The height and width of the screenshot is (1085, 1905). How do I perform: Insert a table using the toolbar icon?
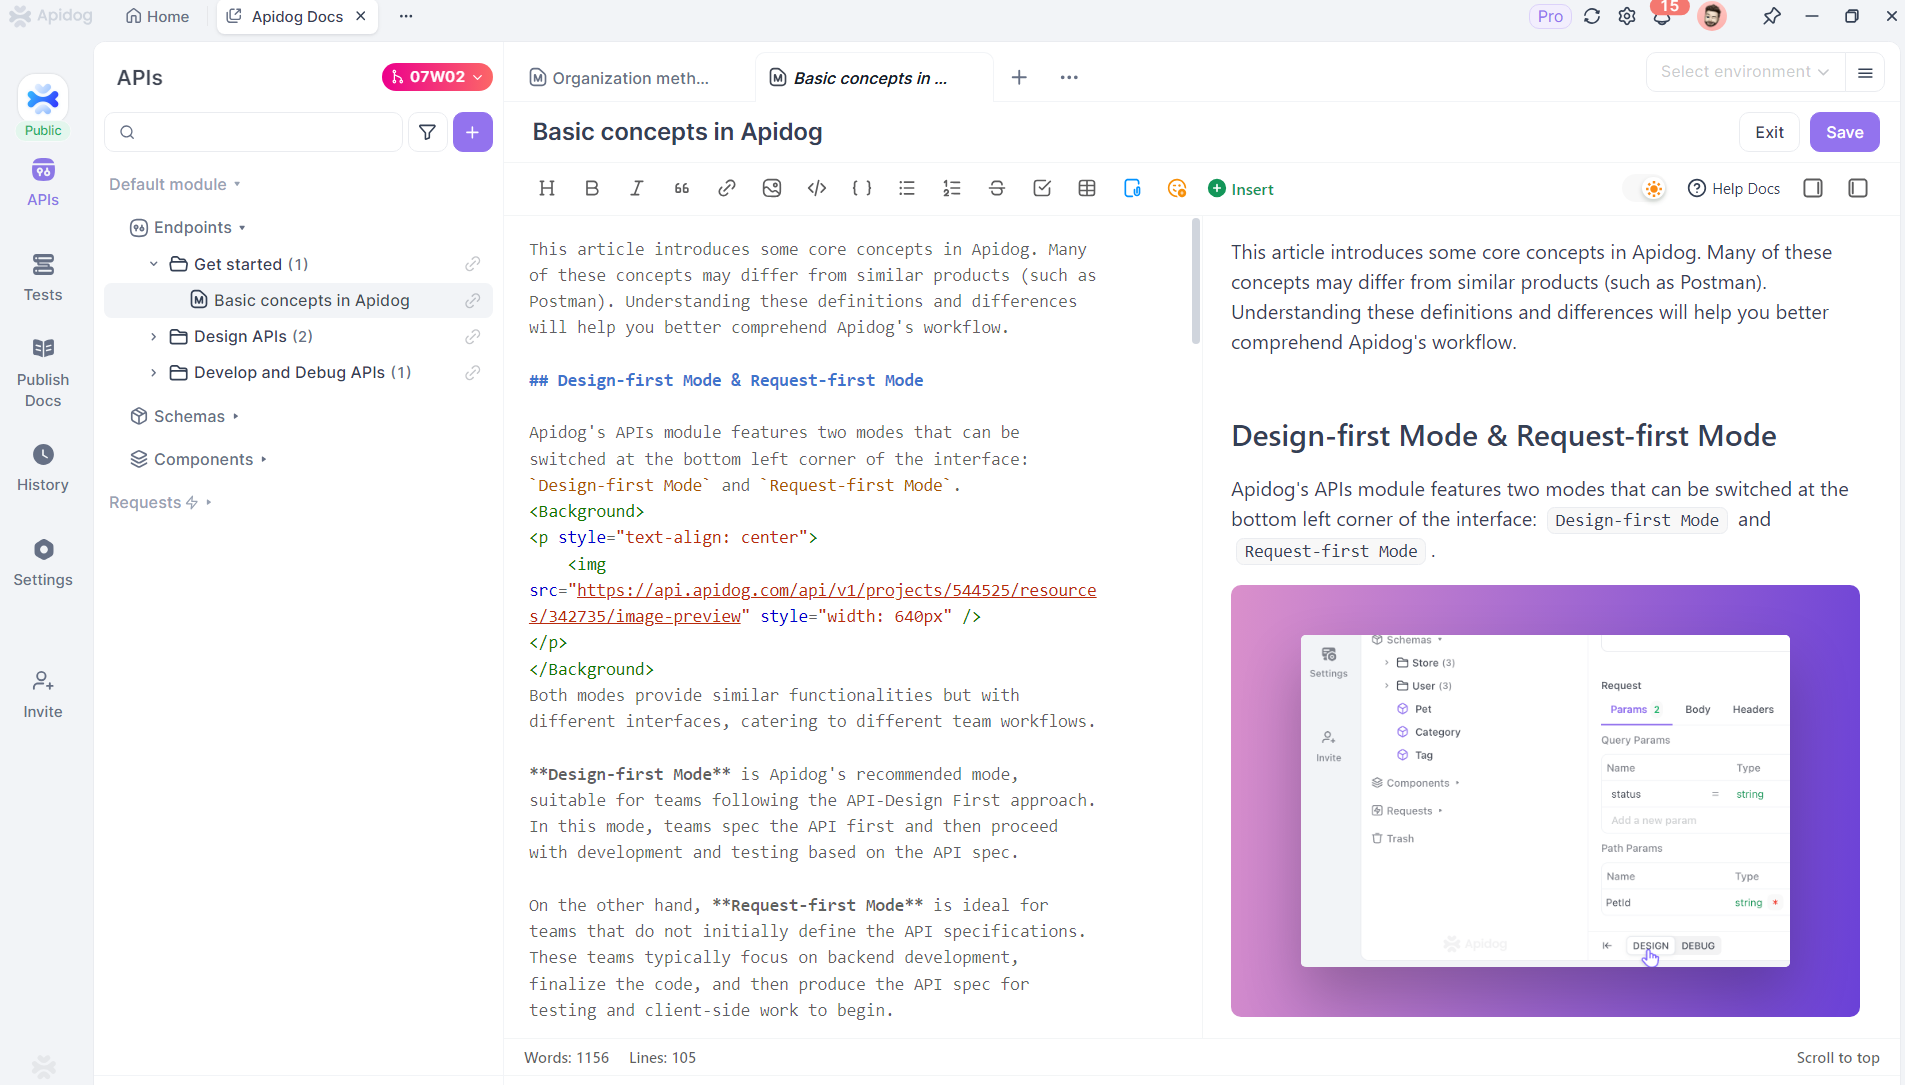(x=1087, y=189)
